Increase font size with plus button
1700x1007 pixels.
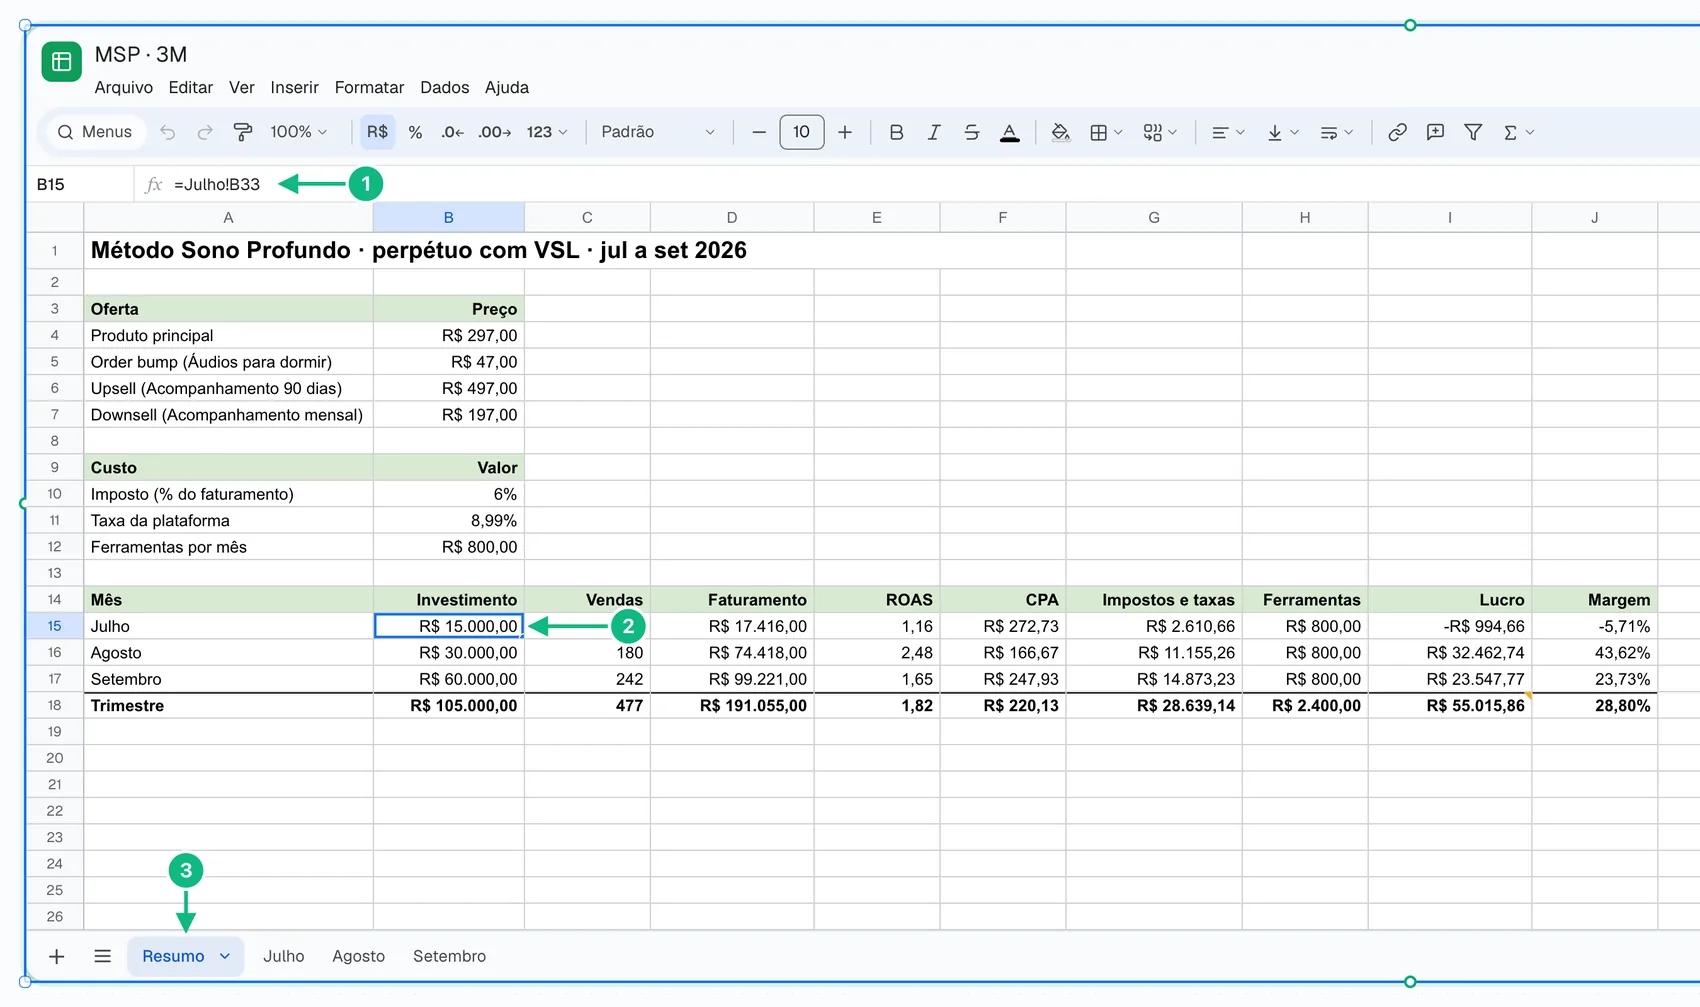point(845,132)
